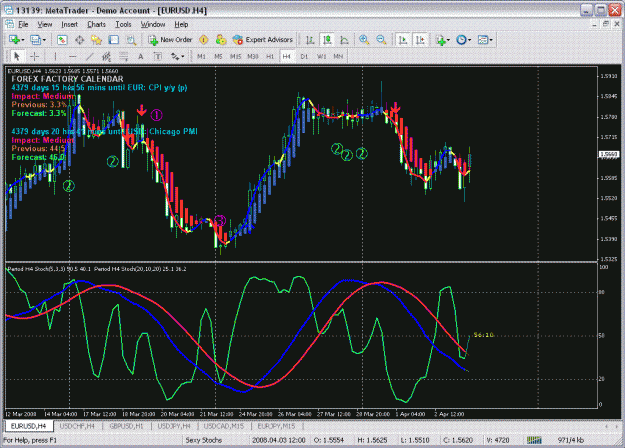Switch to the USDCAD,M15 chart tab
The height and width of the screenshot is (448, 625).
point(224,426)
